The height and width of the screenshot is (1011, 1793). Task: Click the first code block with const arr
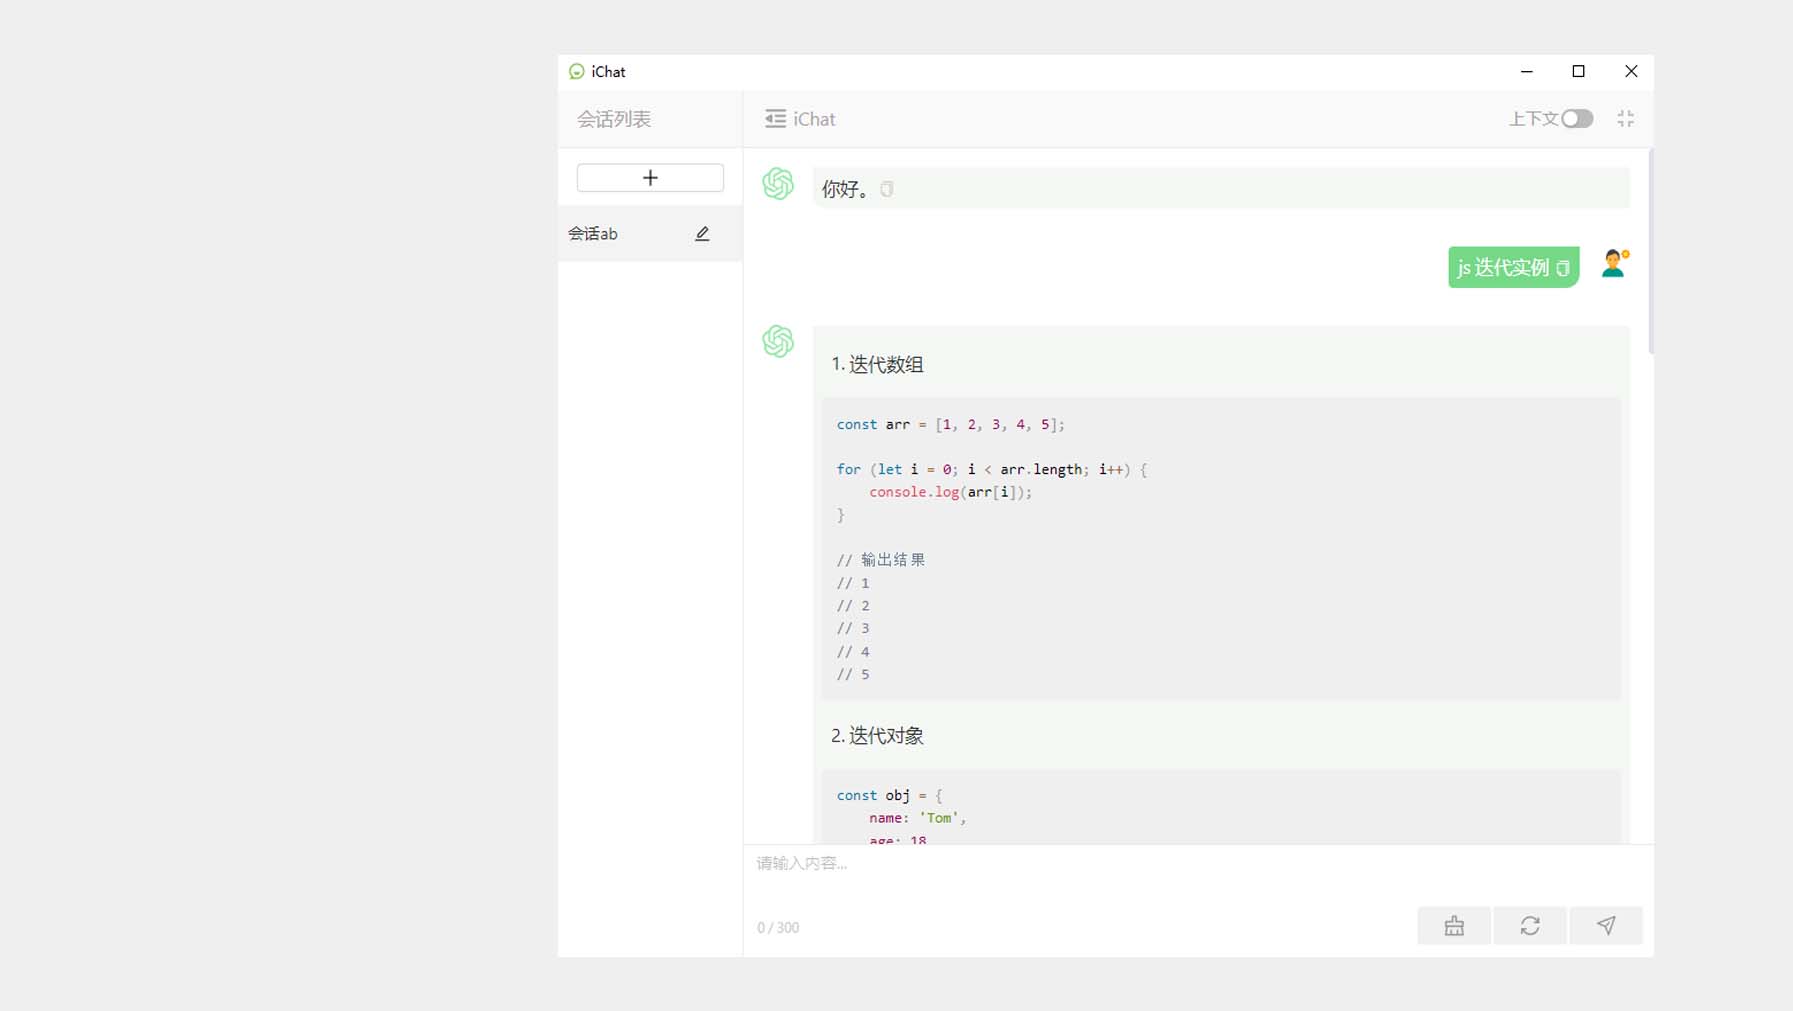[1220, 548]
